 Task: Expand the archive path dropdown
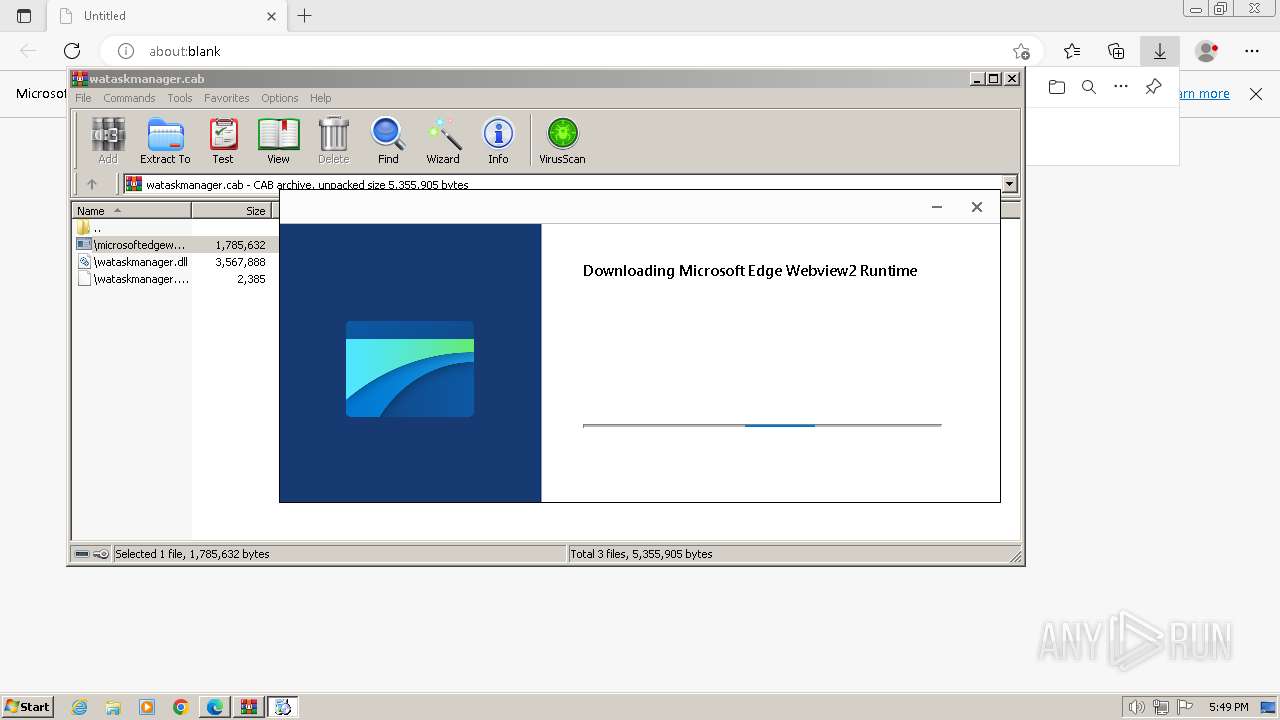1009,184
